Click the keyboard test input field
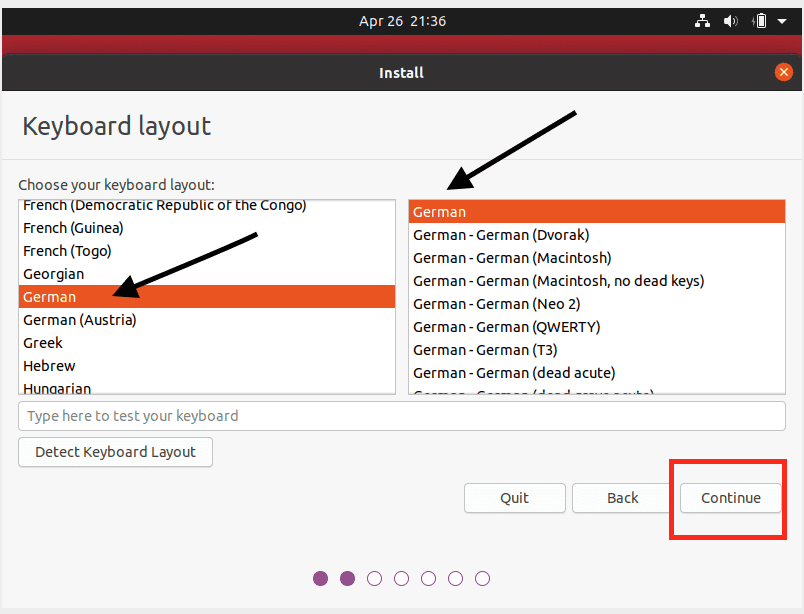The height and width of the screenshot is (614, 804). tap(401, 416)
